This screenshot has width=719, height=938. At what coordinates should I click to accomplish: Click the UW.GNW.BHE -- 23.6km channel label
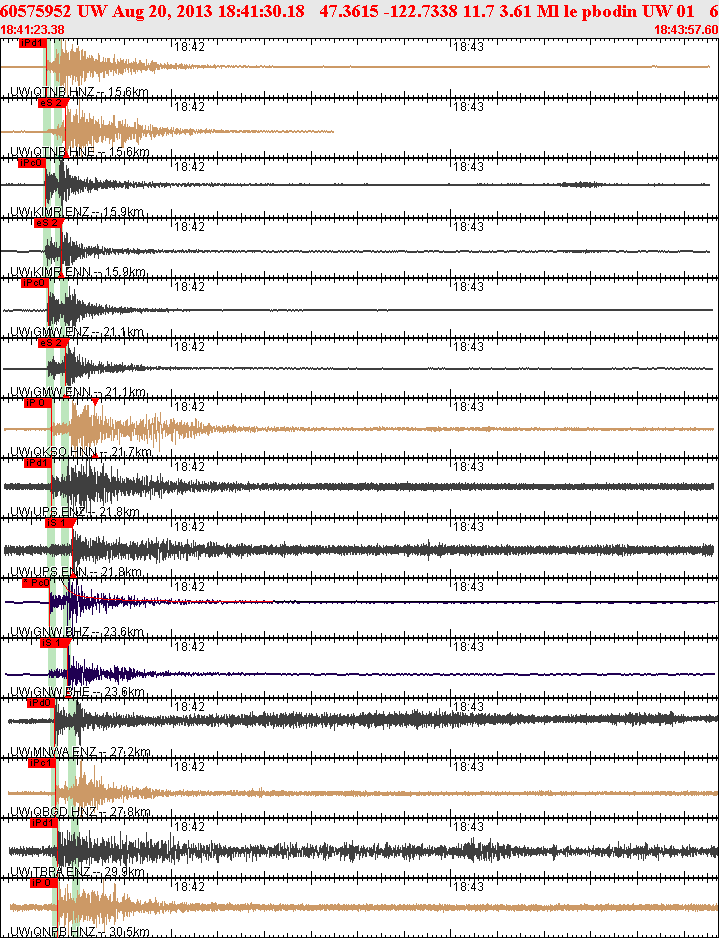click(77, 692)
